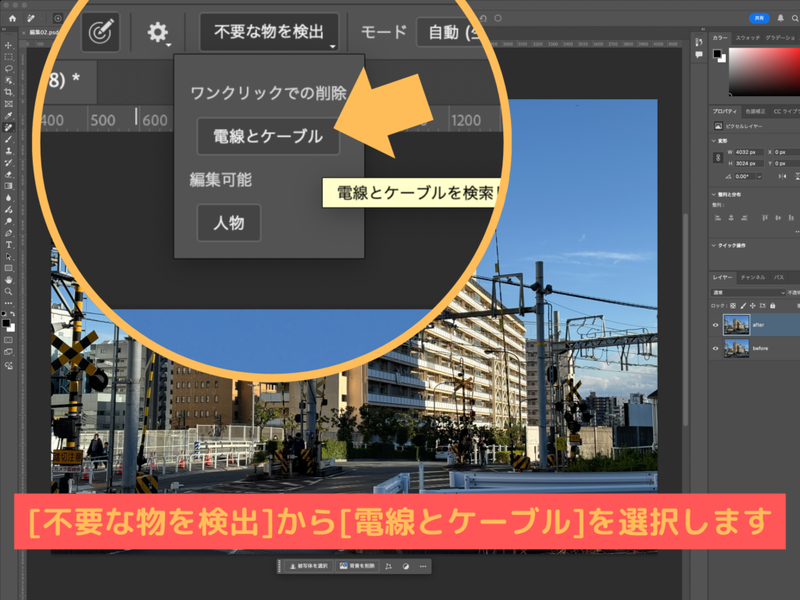The width and height of the screenshot is (800, 600).
Task: Select the Object Selection tool
Action: 8,81
